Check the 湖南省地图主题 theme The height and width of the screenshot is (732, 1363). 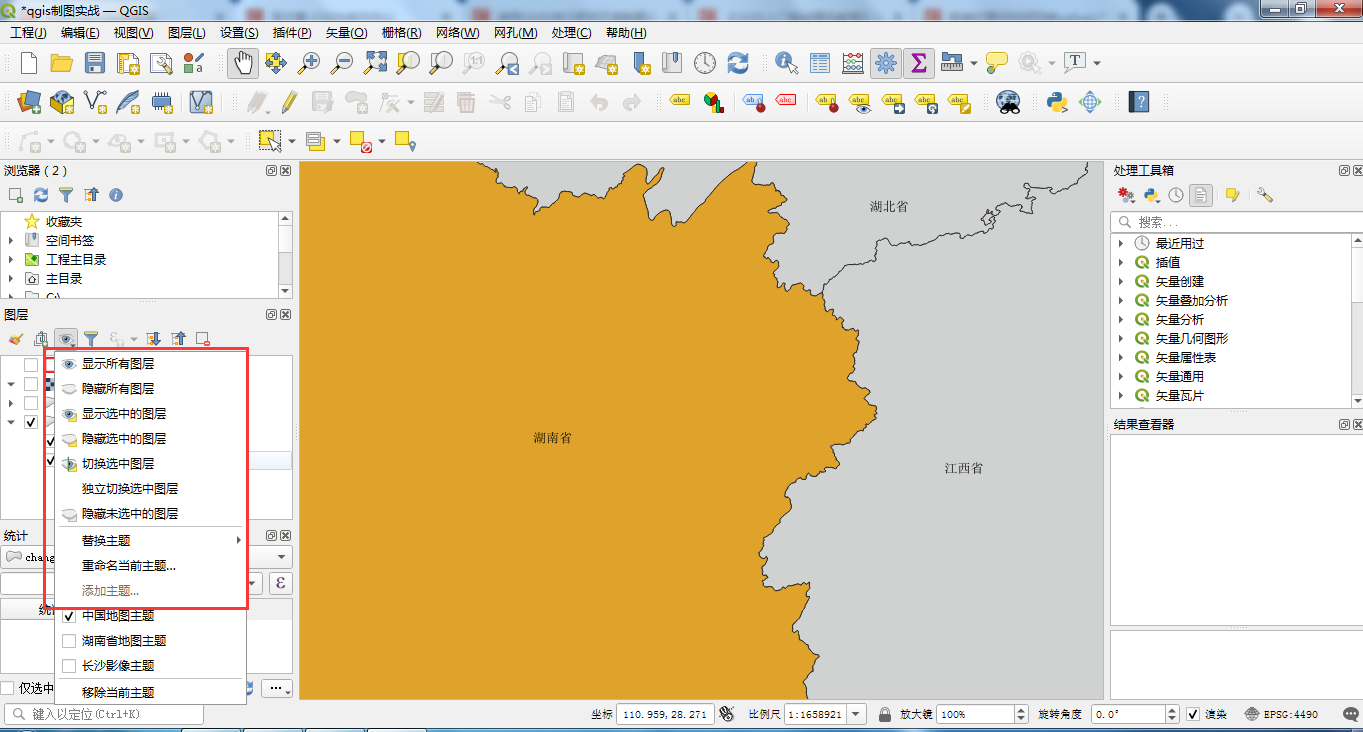69,640
